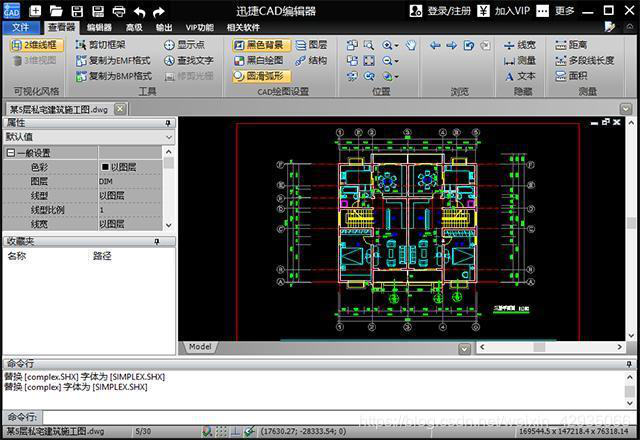Viewport: 640px width, 440px height.
Task: Go to previous view with left arrow
Action: pyautogui.click(x=435, y=45)
